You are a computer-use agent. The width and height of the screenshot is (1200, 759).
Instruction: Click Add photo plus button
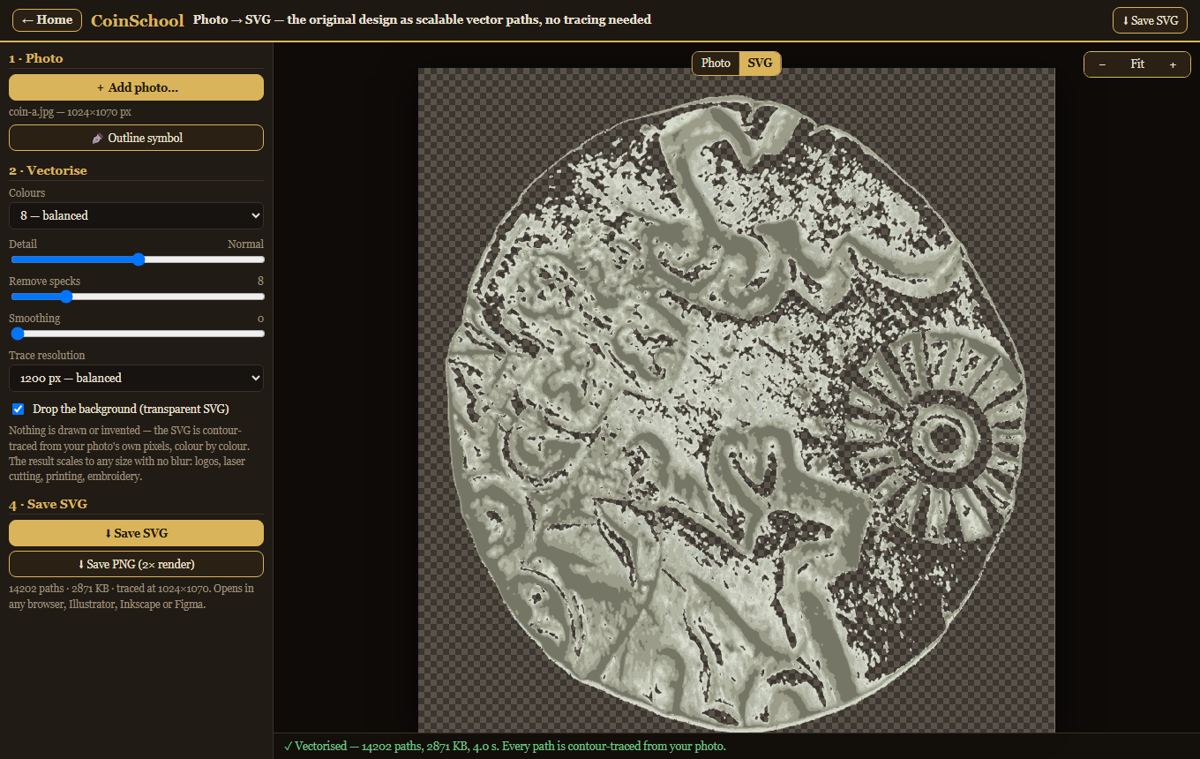coord(136,87)
